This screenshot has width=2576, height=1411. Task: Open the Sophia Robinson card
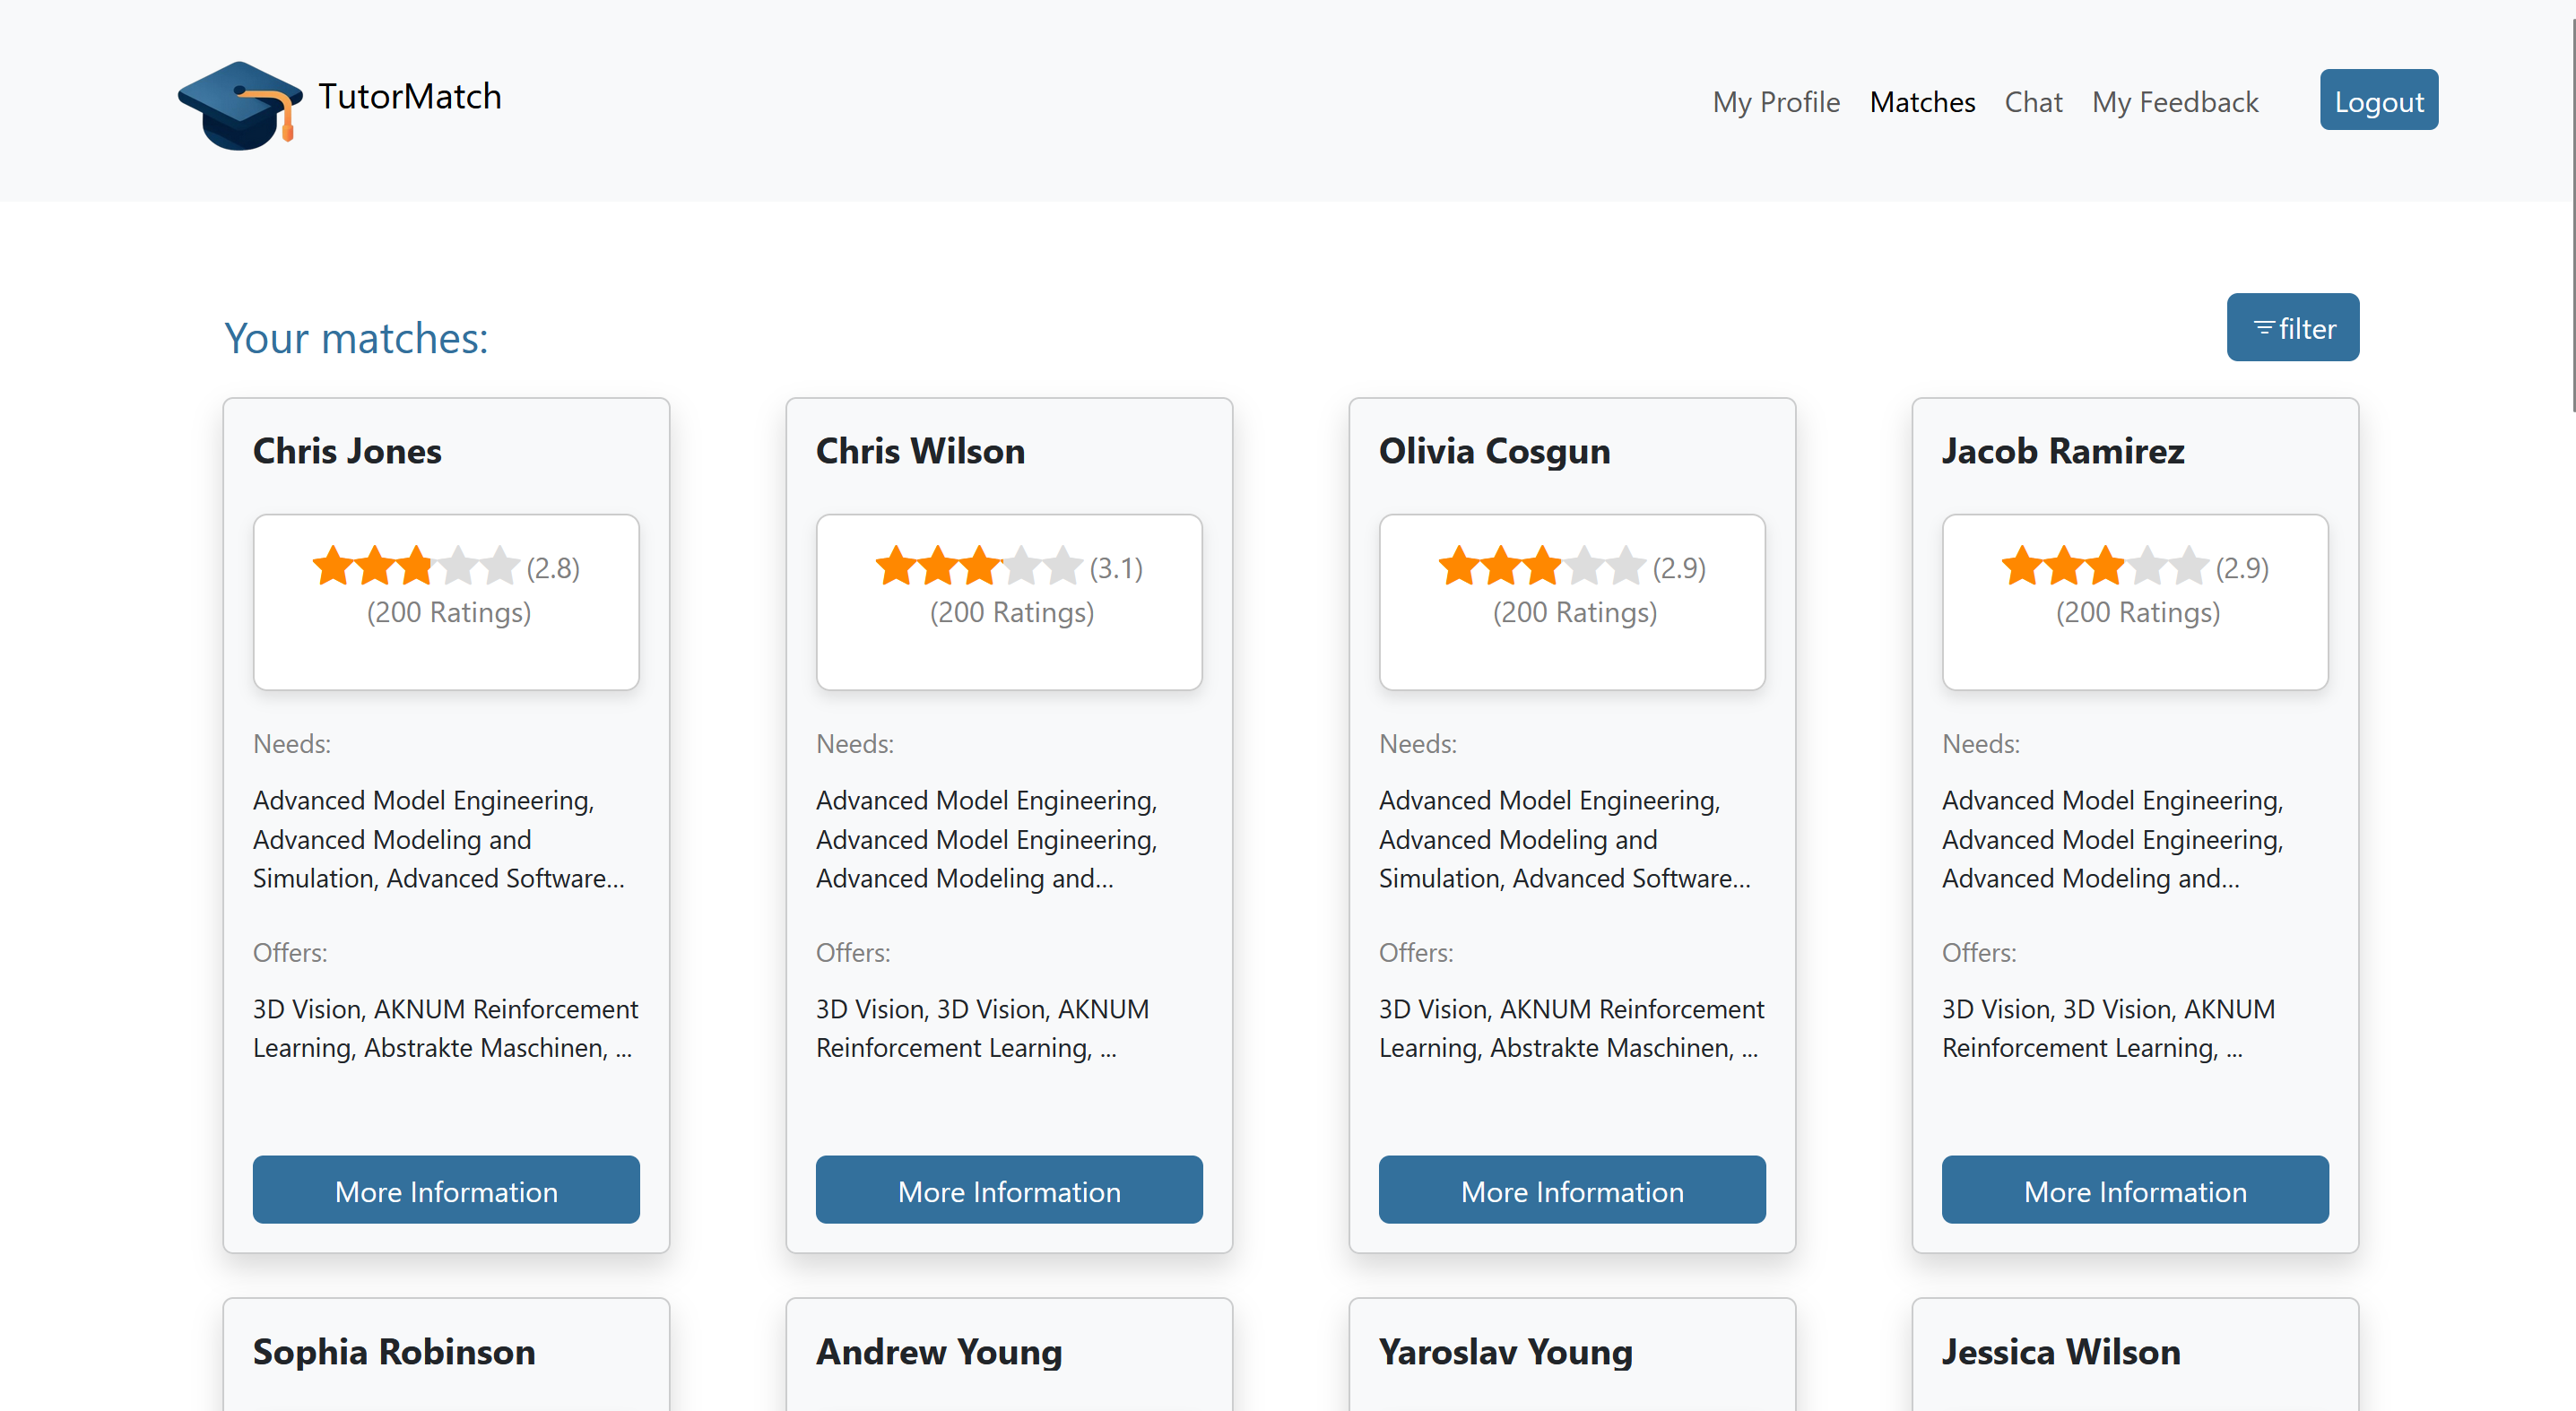[x=394, y=1352]
